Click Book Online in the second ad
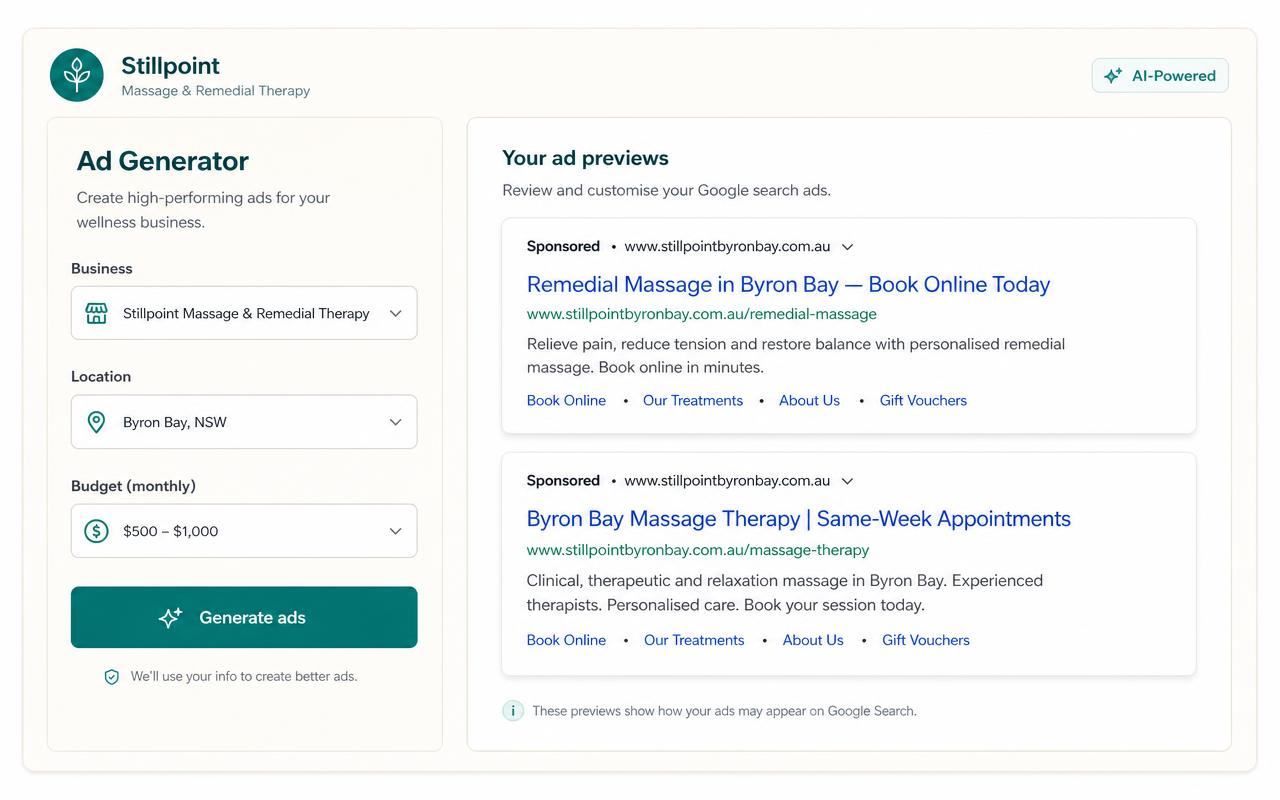Viewport: 1280px width, 800px height. pos(566,640)
